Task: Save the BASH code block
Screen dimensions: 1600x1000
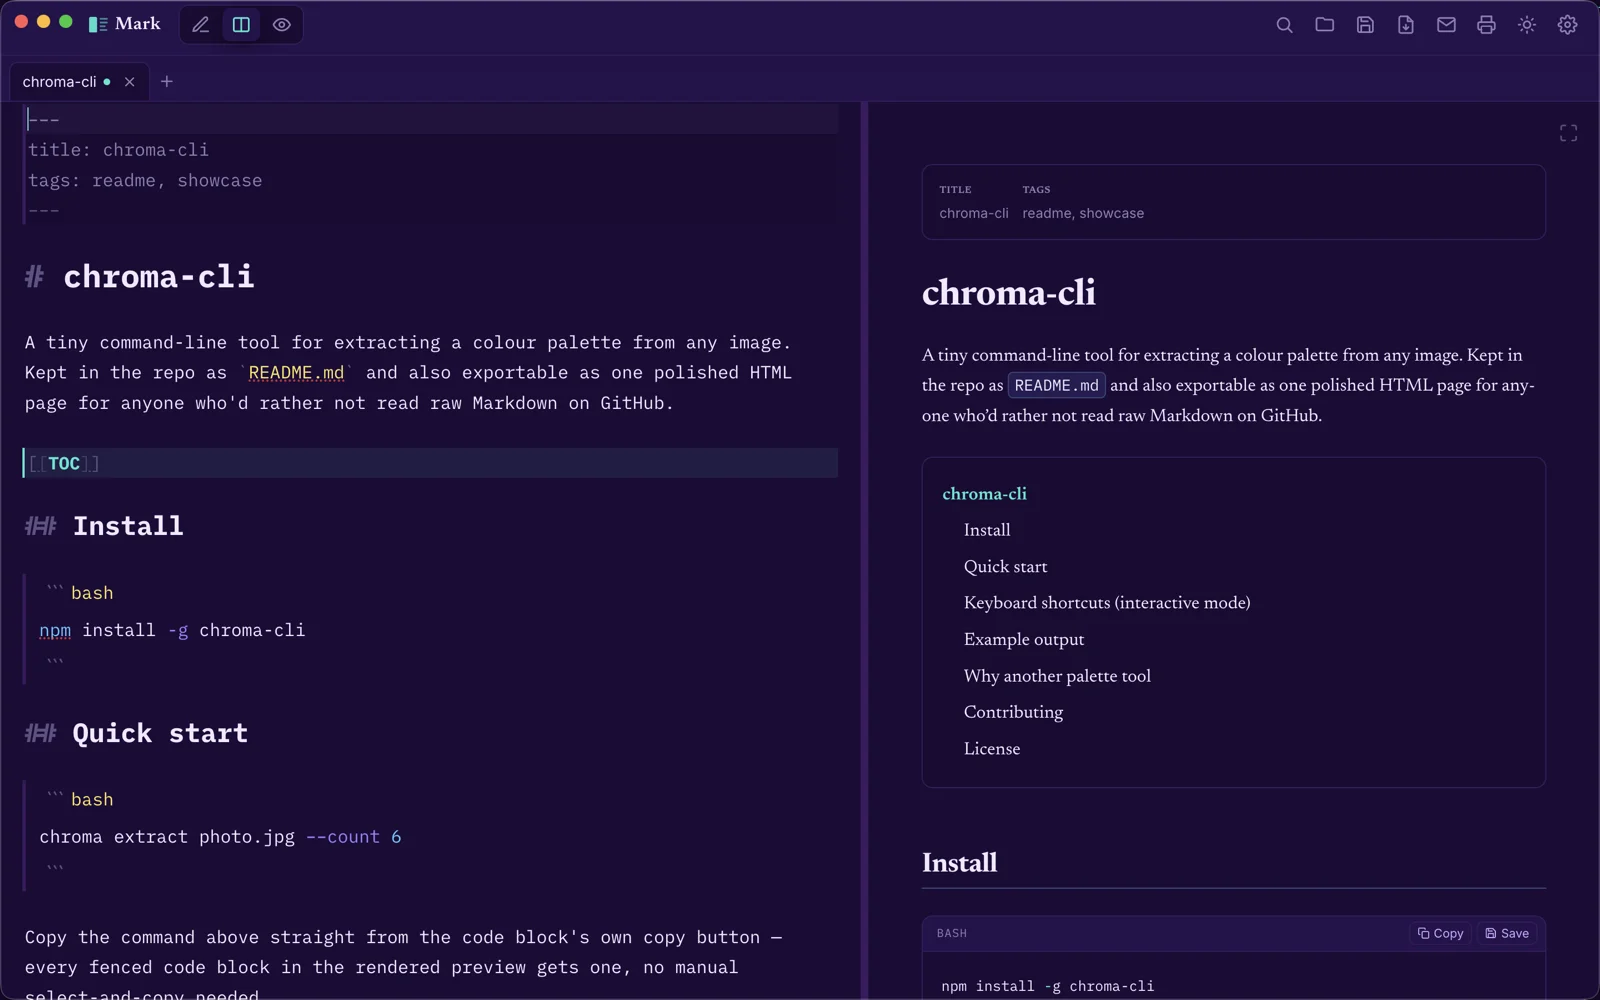Action: (1507, 933)
